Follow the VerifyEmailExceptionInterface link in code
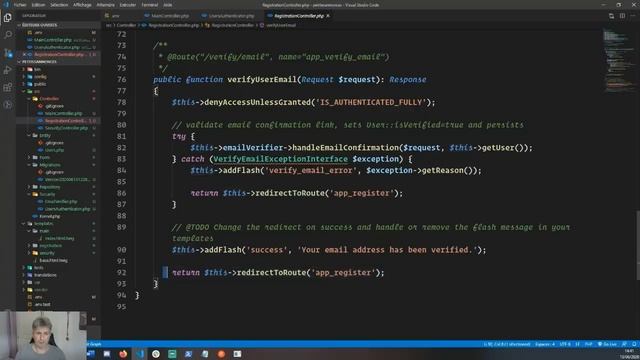The image size is (640, 360). coord(280,159)
